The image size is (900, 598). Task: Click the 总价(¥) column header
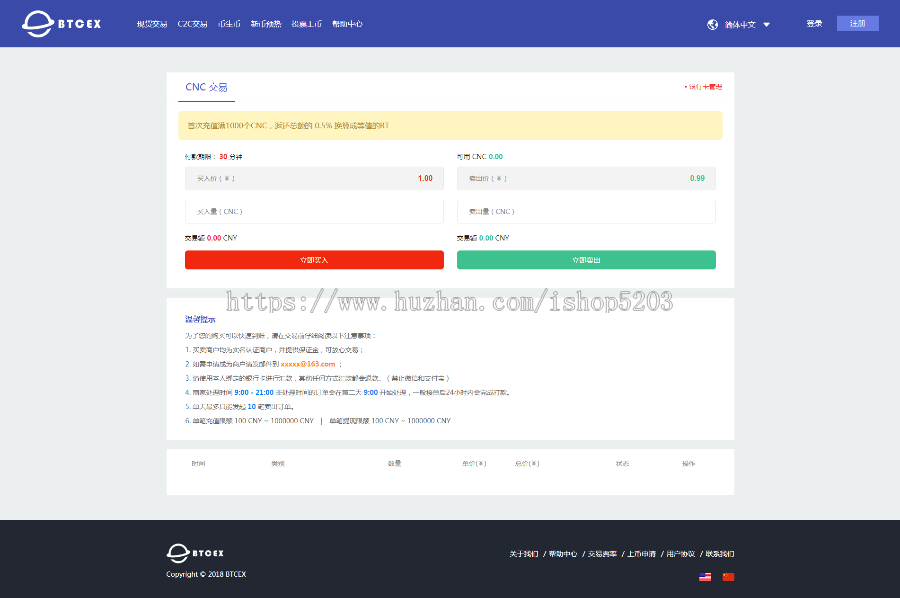(527, 463)
